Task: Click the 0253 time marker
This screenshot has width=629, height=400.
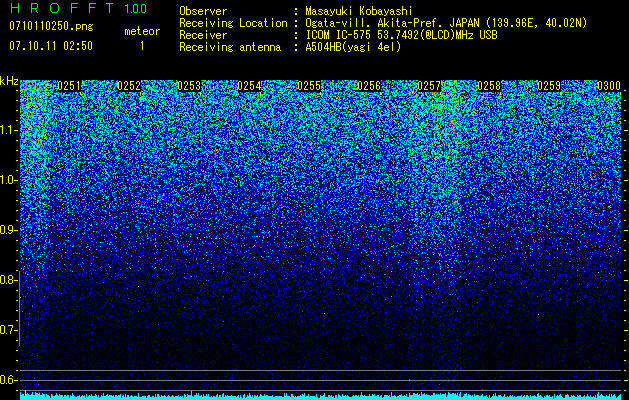Action: pyautogui.click(x=189, y=86)
